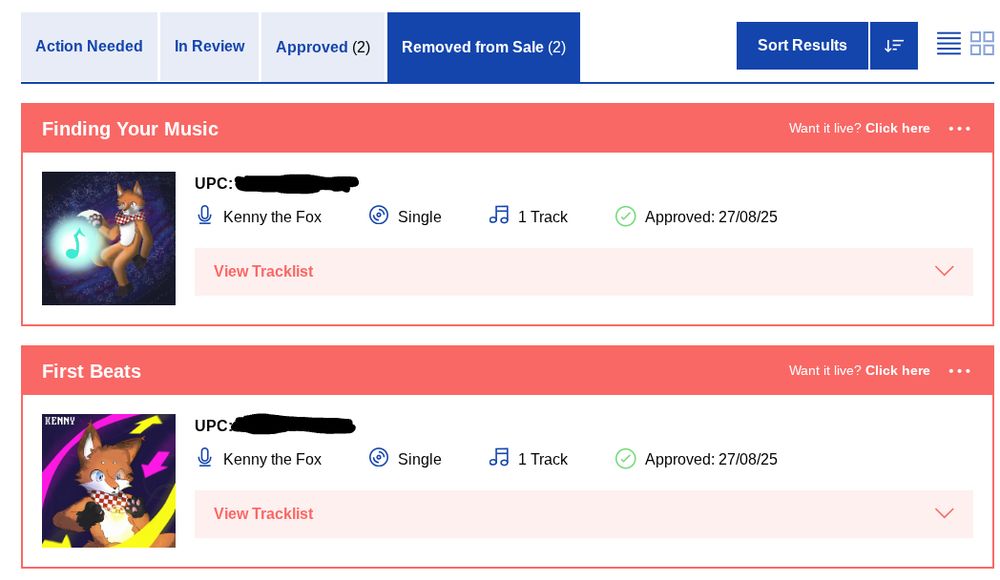Click the microphone icon beside Kenny the Fox in First Beats
Screen dimensions: 1000x580
pos(205,459)
